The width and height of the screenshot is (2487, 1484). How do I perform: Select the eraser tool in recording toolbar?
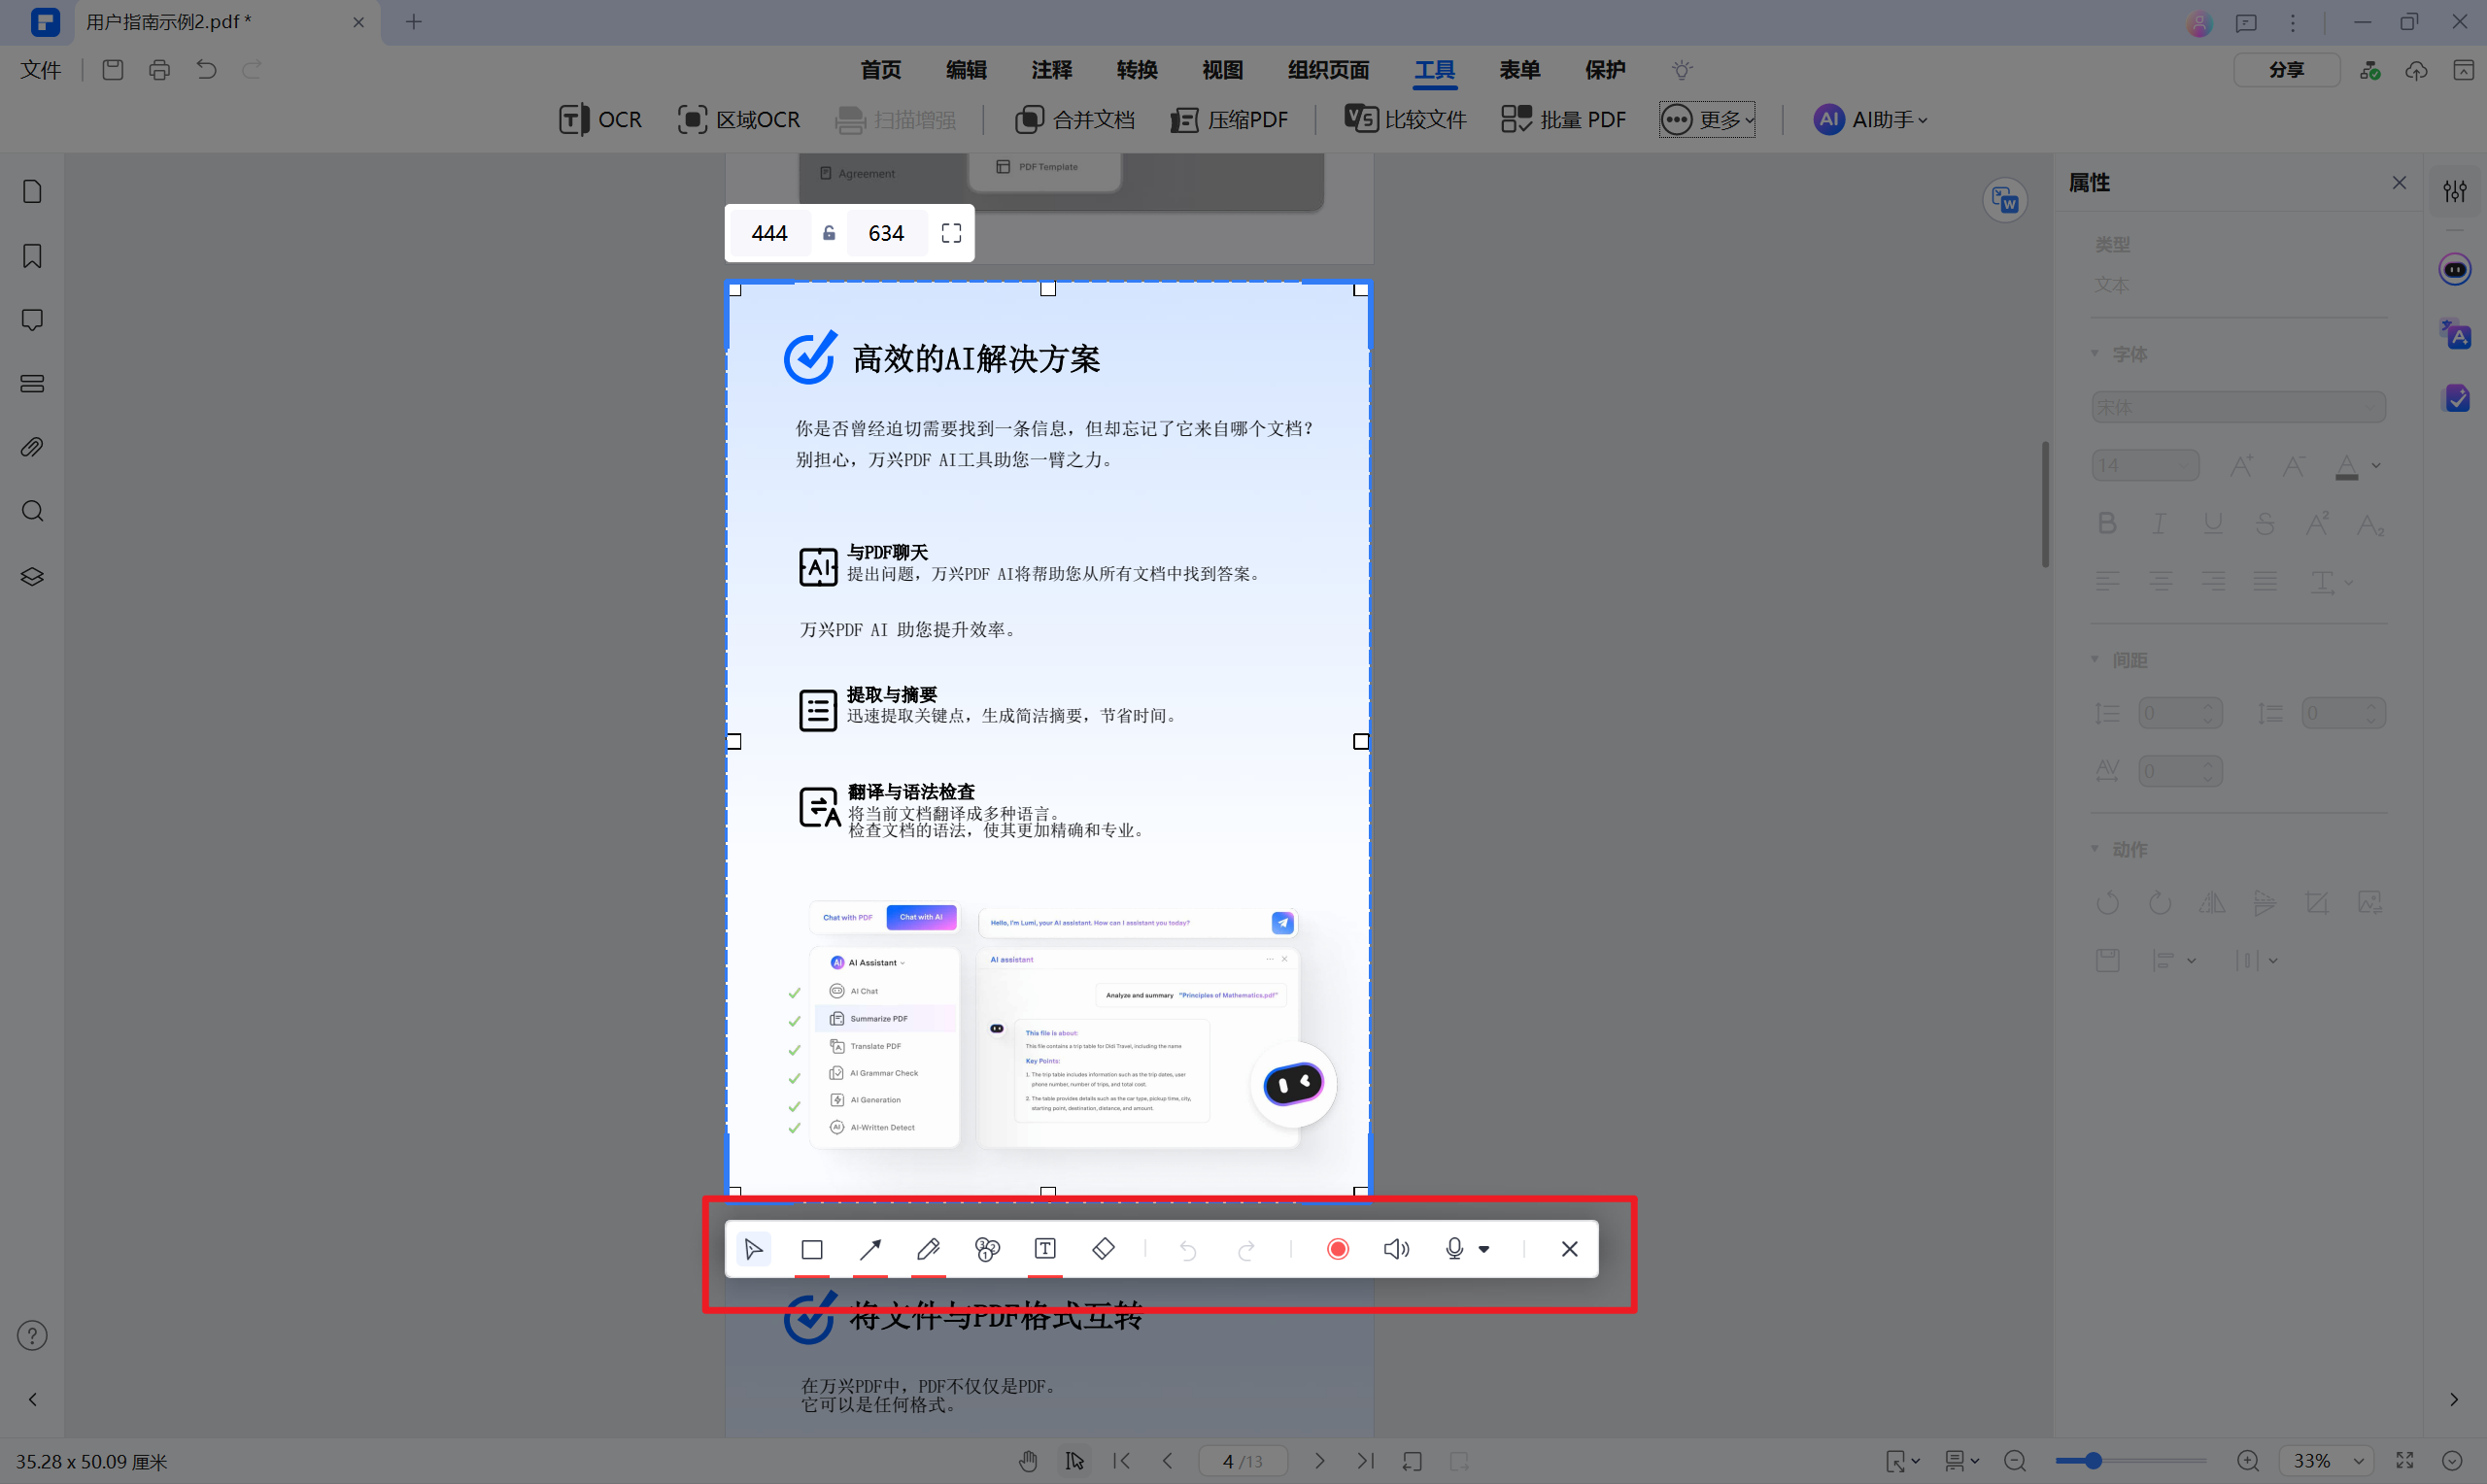[1104, 1249]
